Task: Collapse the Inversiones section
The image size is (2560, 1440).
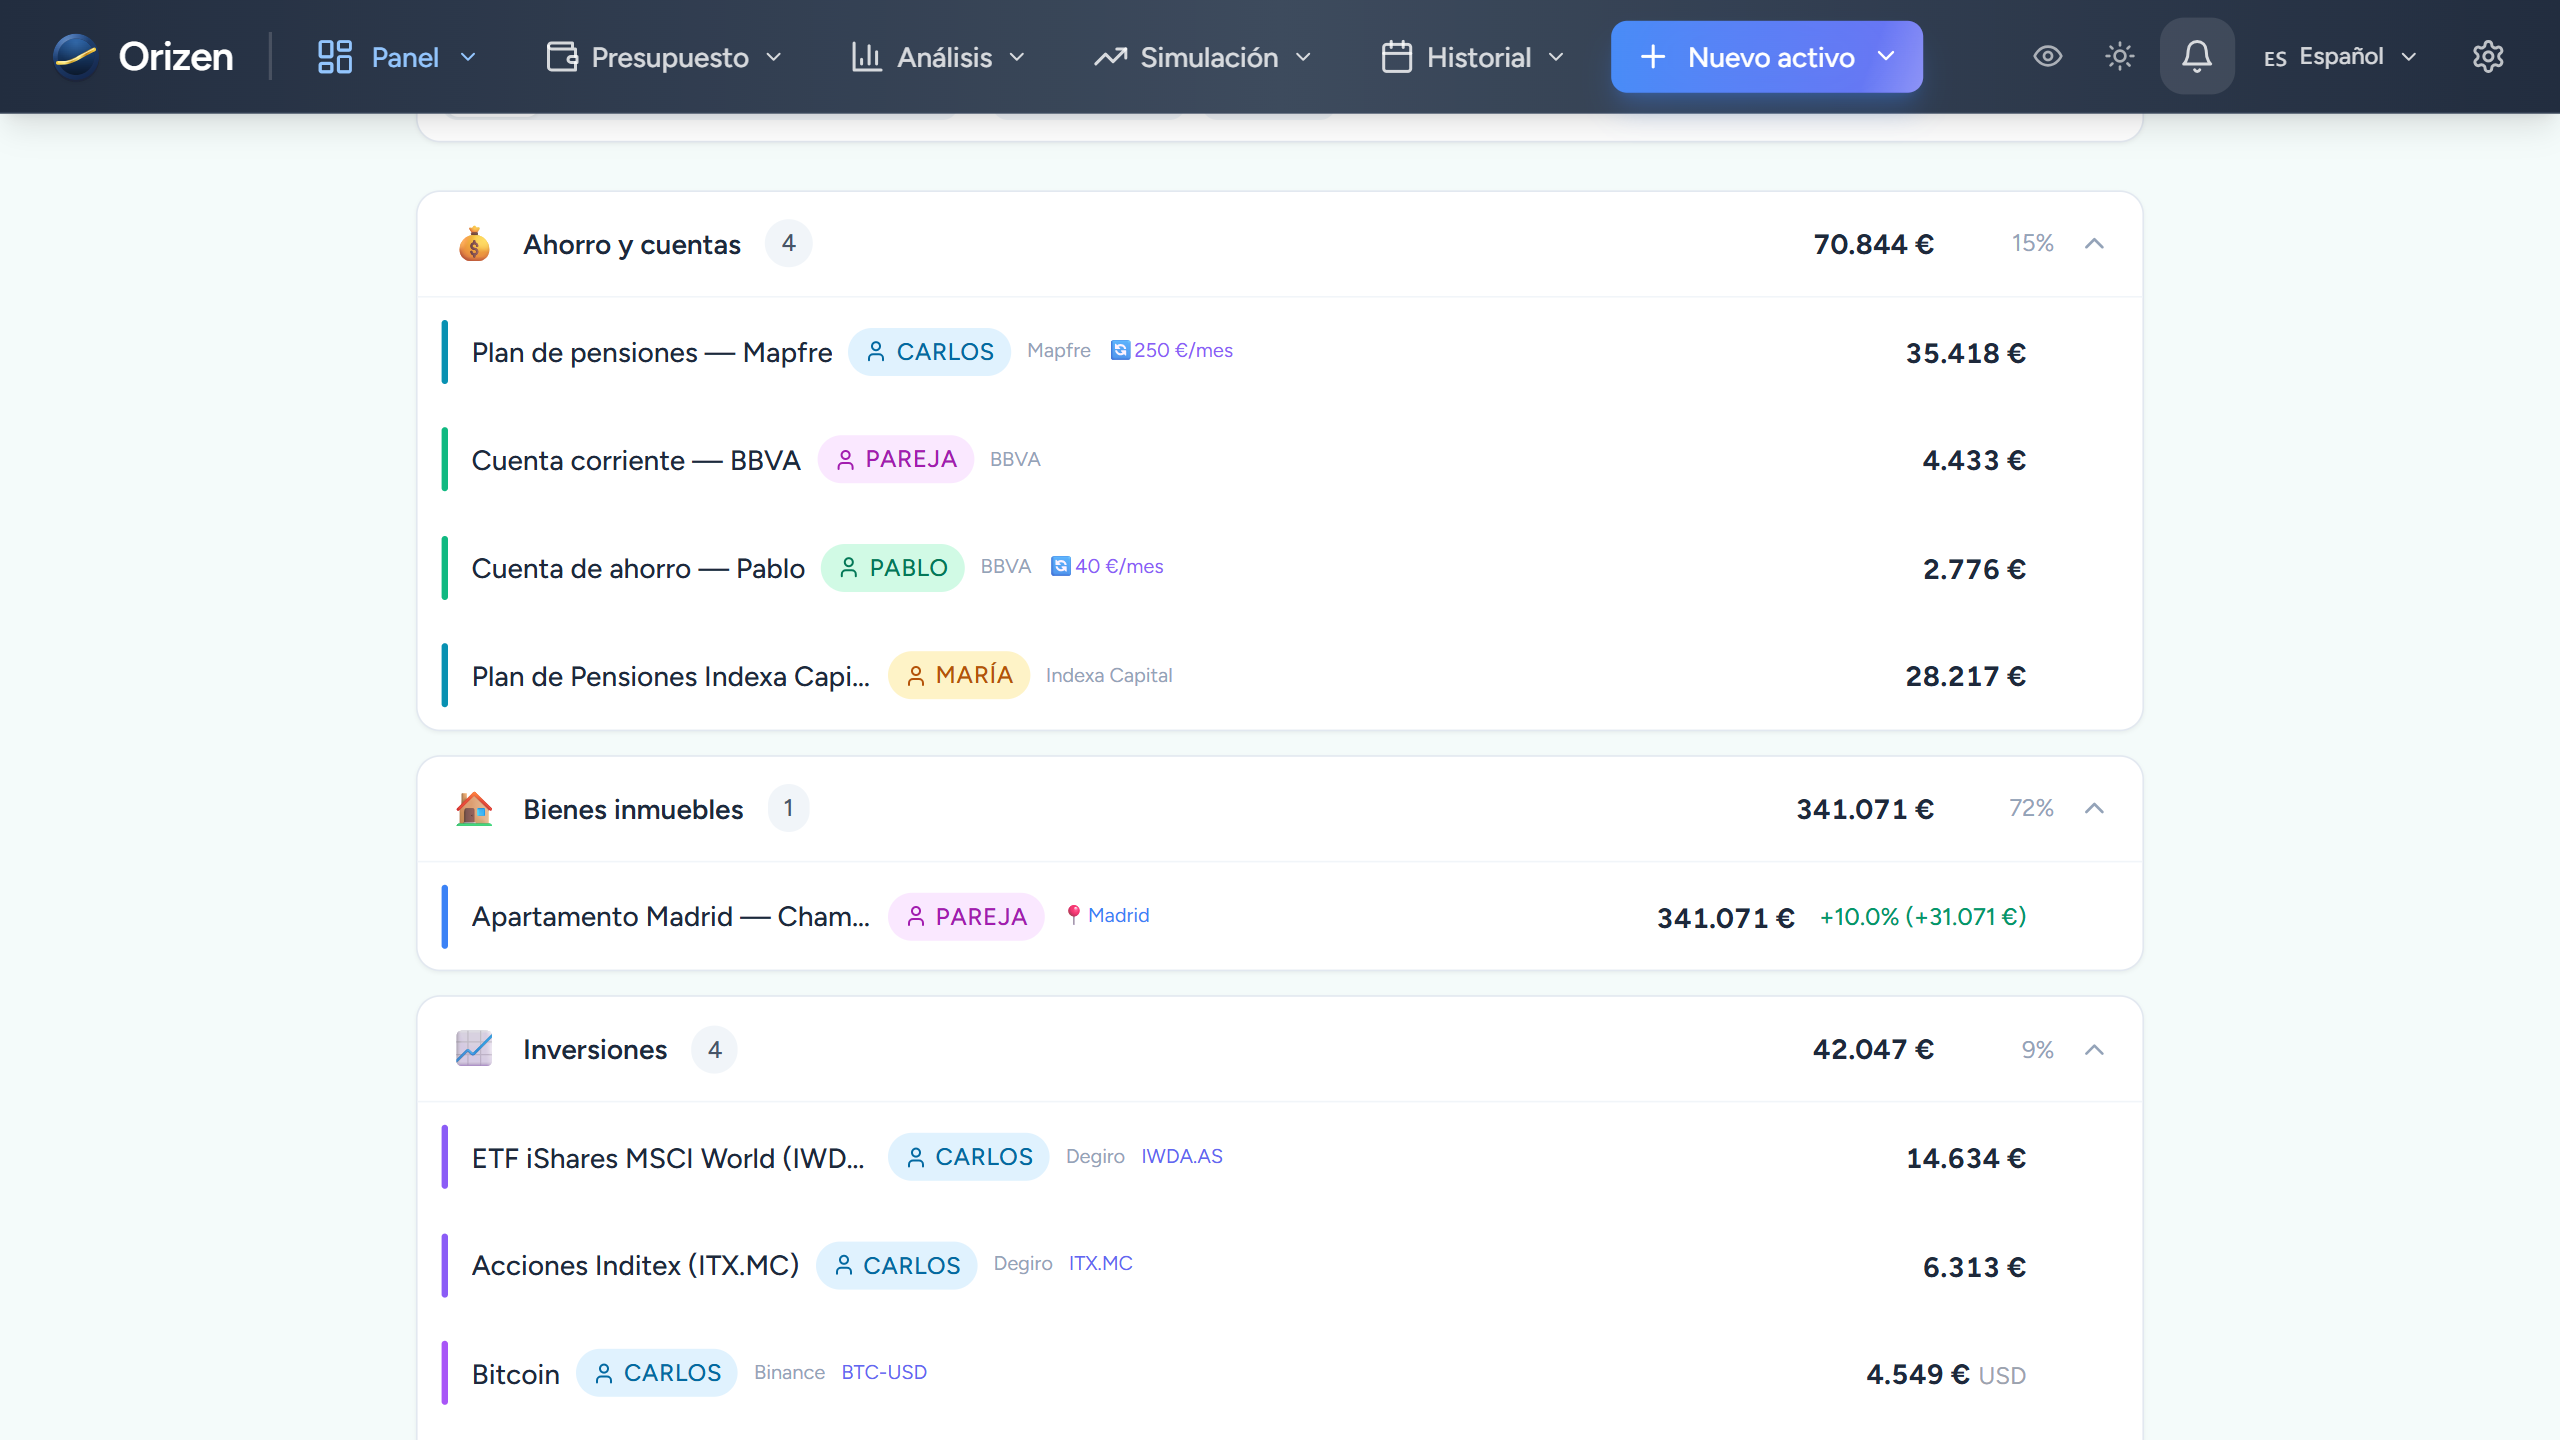Action: pos(2094,1049)
